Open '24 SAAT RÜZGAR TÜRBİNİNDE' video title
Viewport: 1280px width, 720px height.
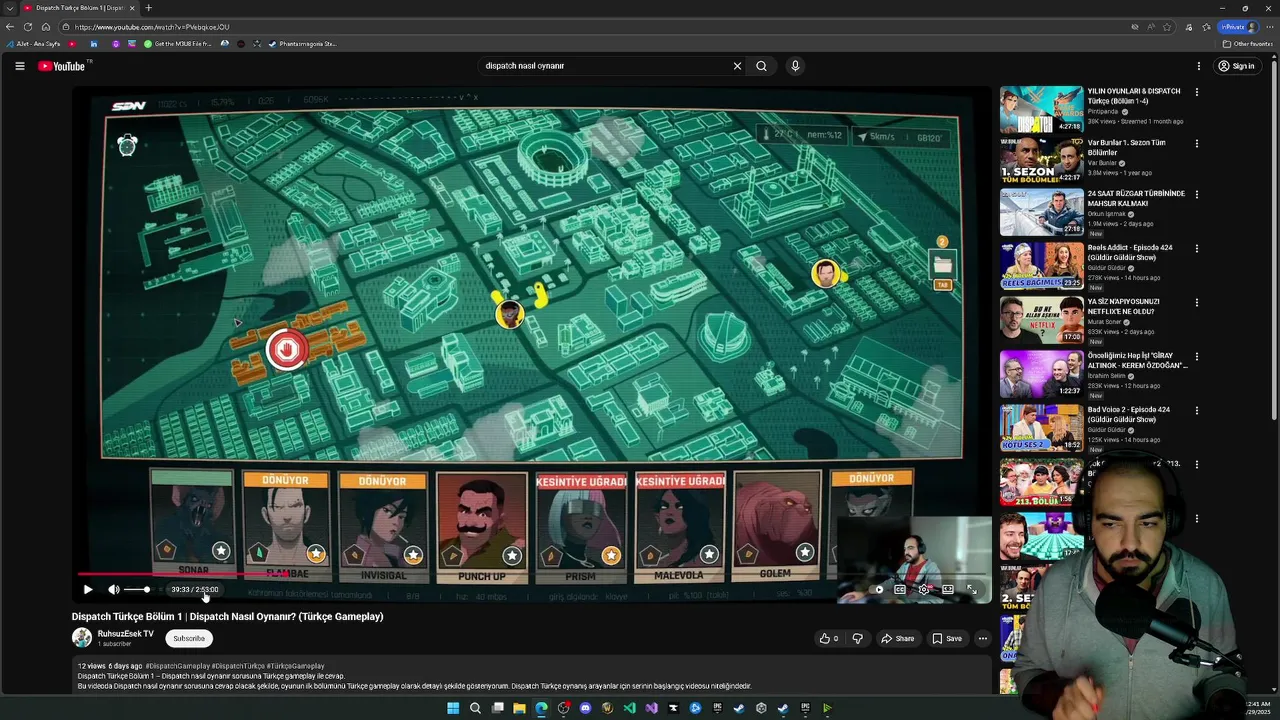click(1136, 198)
